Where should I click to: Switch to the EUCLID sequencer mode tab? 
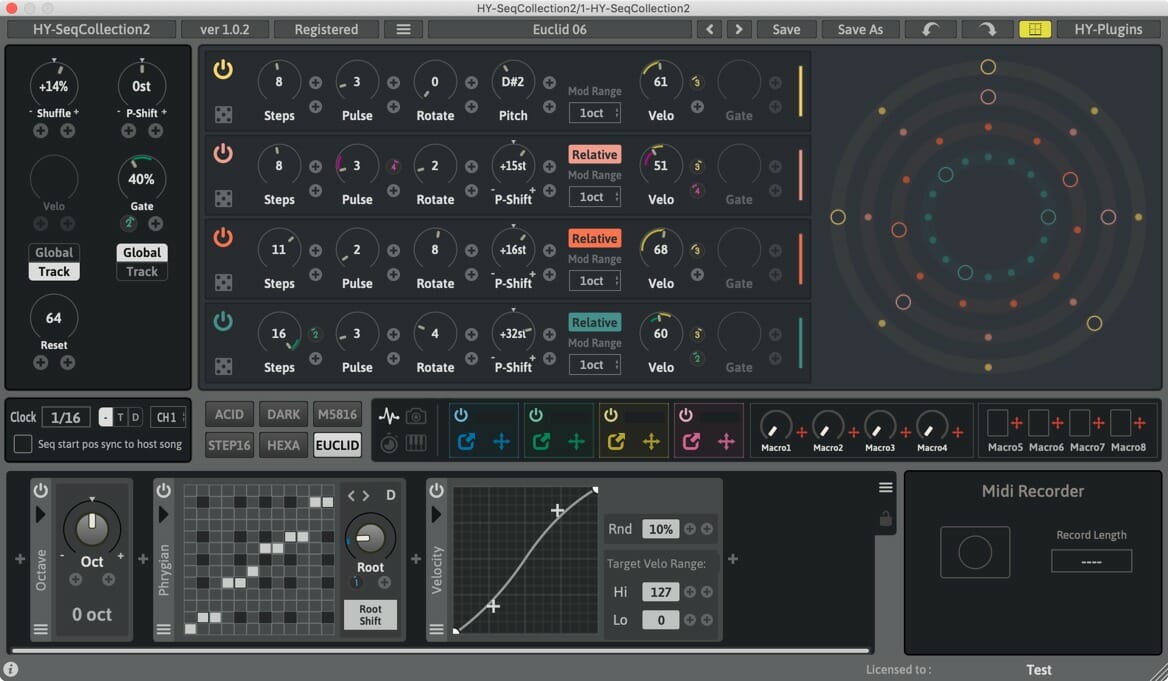tap(337, 445)
